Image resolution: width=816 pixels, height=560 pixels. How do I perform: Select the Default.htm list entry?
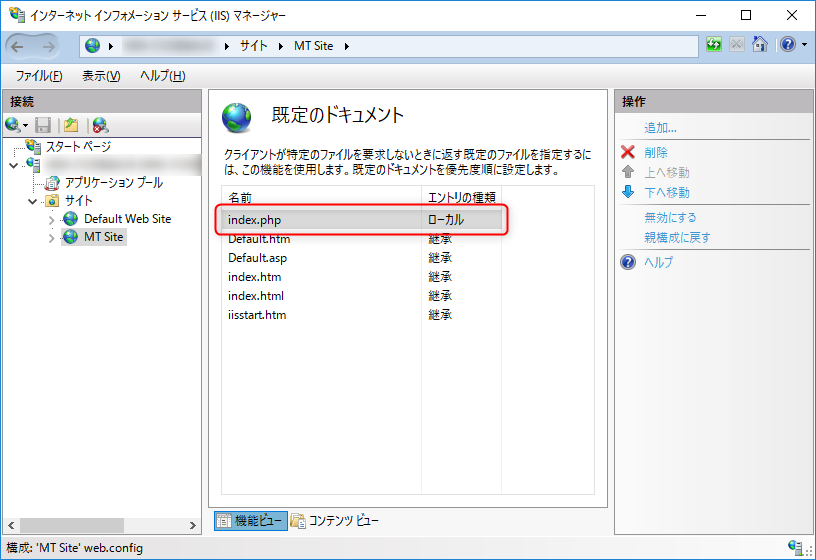[258, 239]
